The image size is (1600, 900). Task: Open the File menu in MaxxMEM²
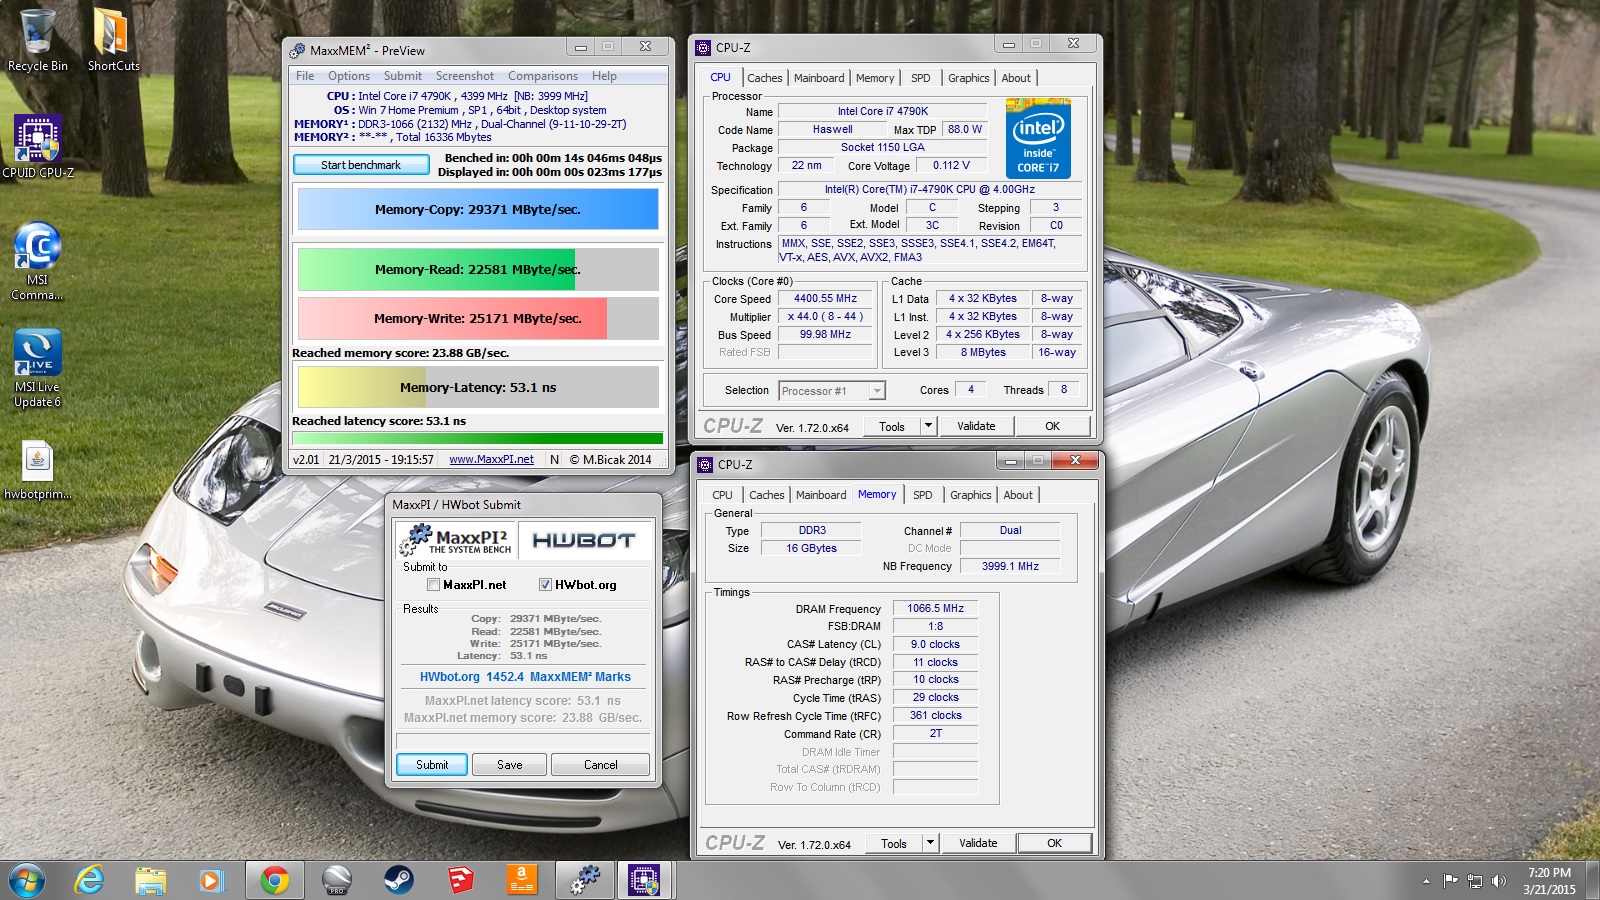[x=305, y=76]
